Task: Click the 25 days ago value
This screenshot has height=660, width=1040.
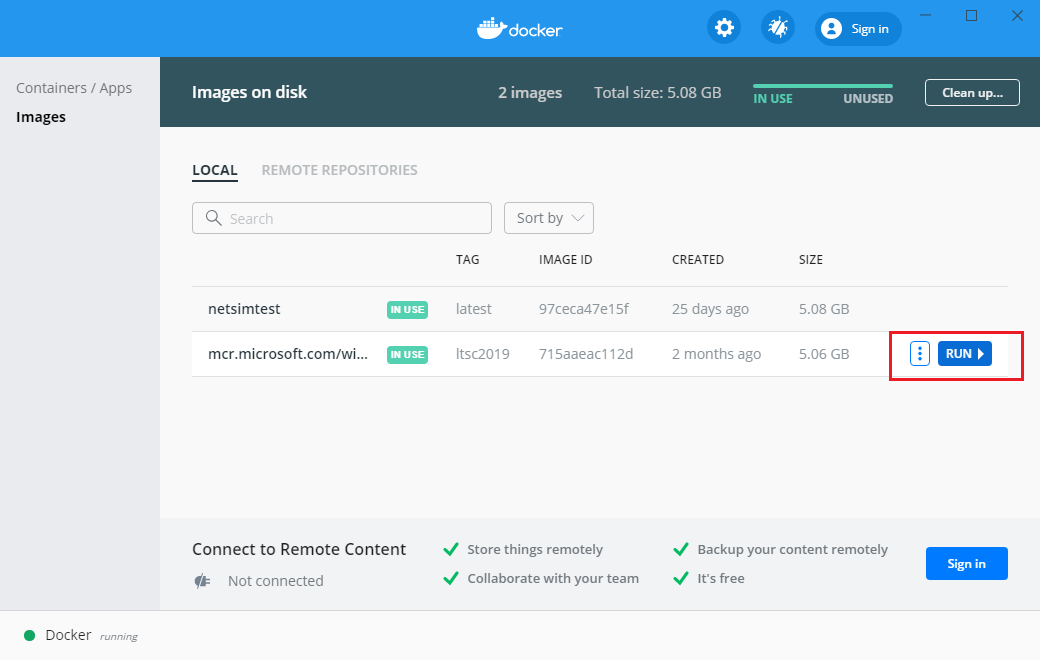Action: point(710,309)
